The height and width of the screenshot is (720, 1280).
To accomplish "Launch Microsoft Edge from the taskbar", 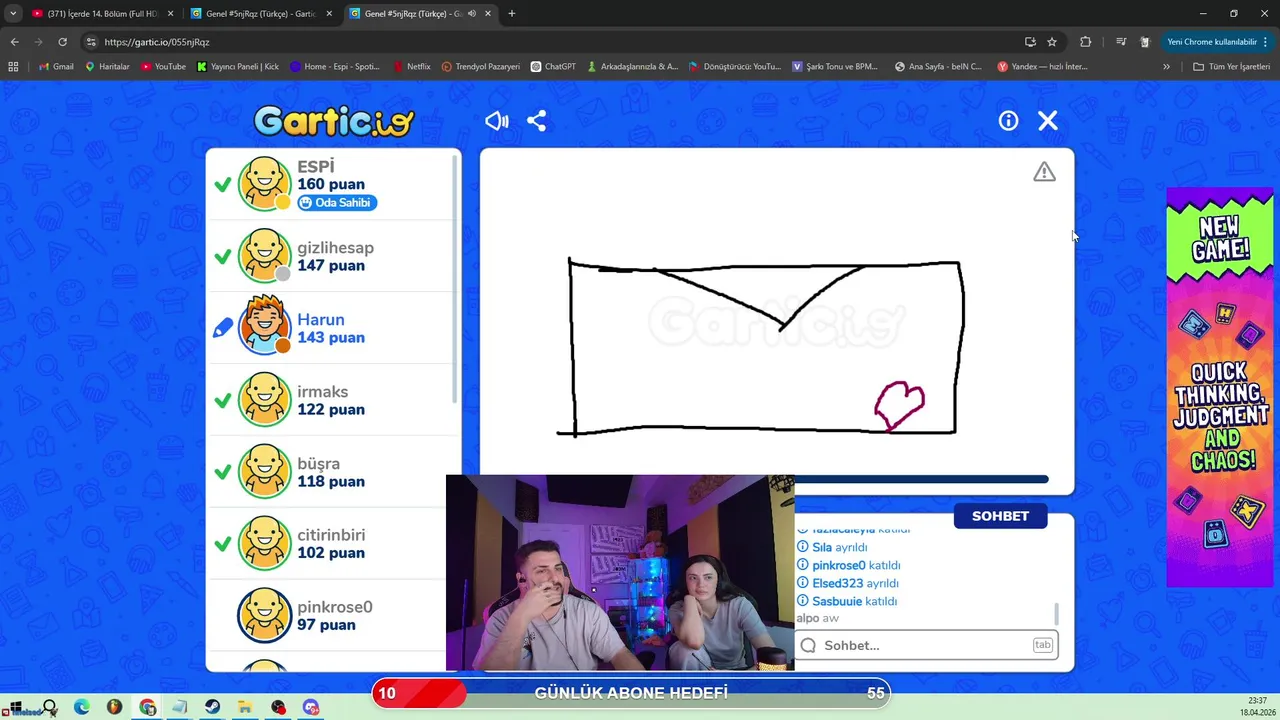I will 82,708.
